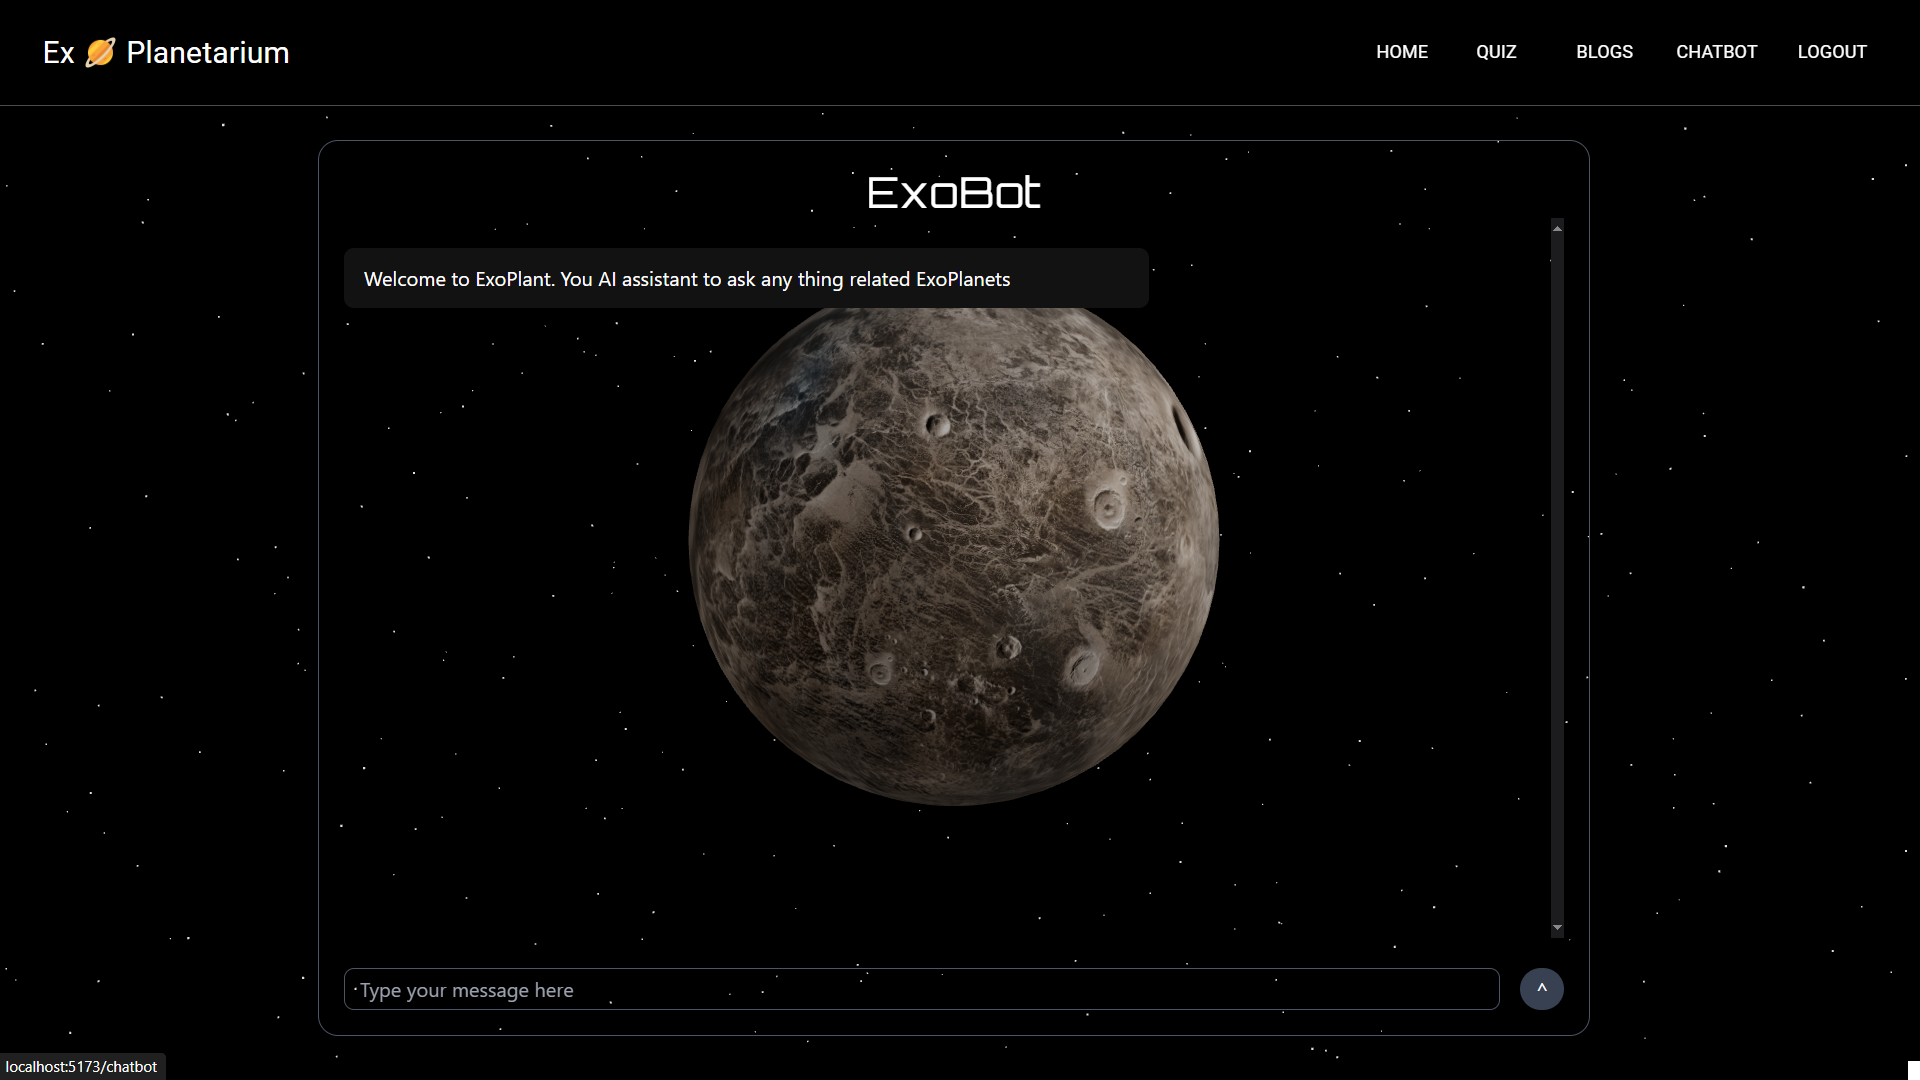Select CHATBOT in the navigation bar
The height and width of the screenshot is (1080, 1920).
[x=1716, y=52]
